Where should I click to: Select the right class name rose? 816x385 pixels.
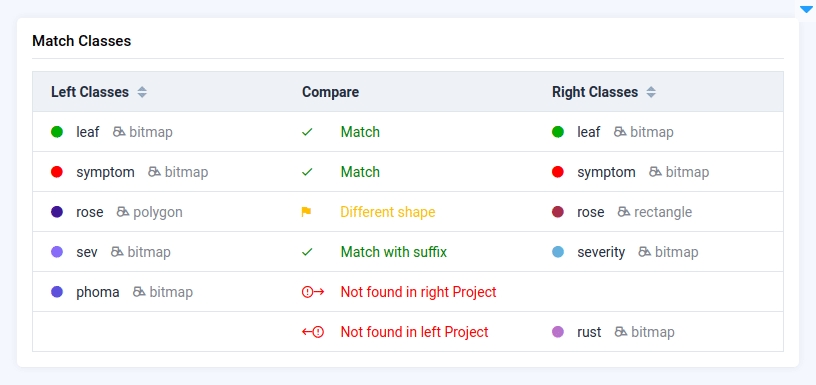(x=591, y=212)
